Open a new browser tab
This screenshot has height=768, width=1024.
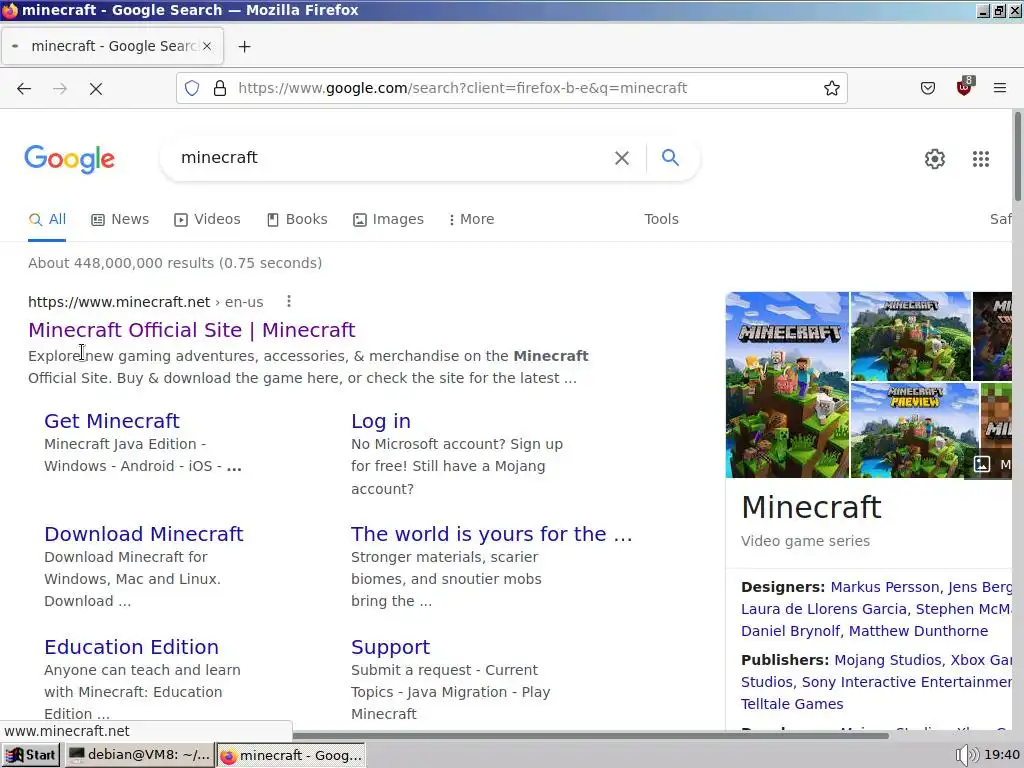click(x=244, y=46)
